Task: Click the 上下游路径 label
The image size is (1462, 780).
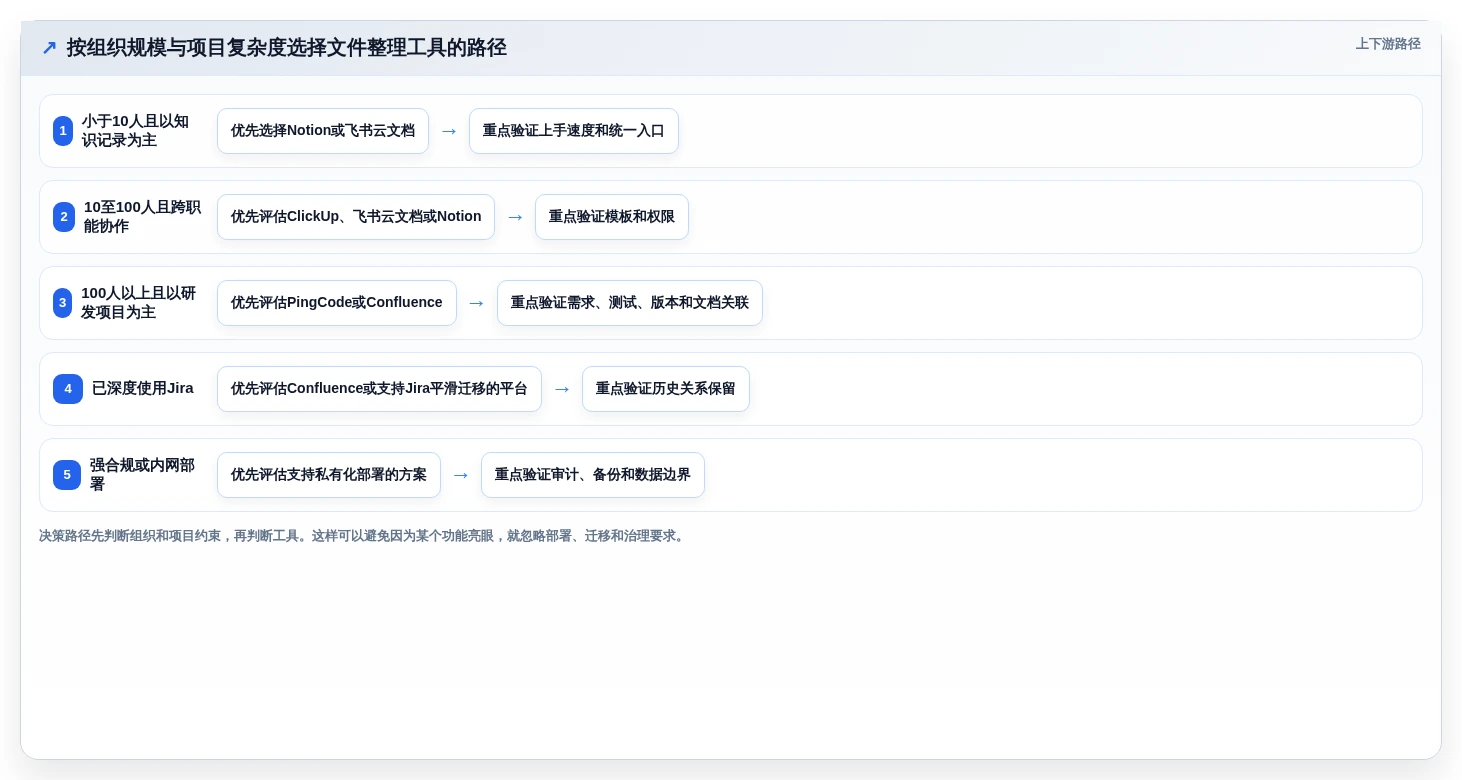Action: click(x=1388, y=44)
